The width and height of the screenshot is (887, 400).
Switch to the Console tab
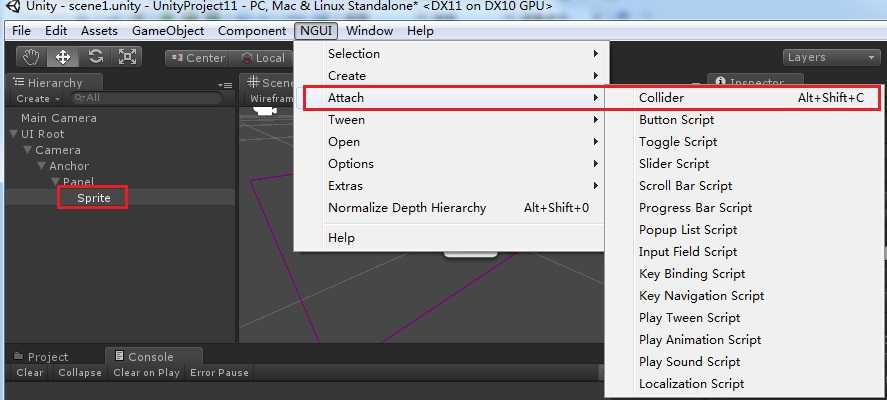pos(153,356)
